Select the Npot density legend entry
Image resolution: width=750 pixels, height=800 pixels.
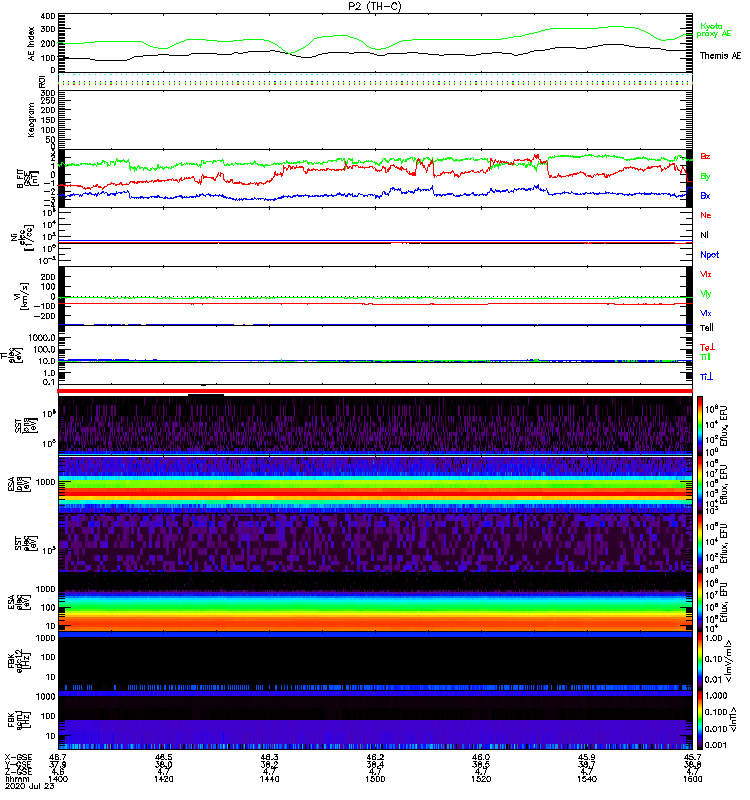coord(708,254)
